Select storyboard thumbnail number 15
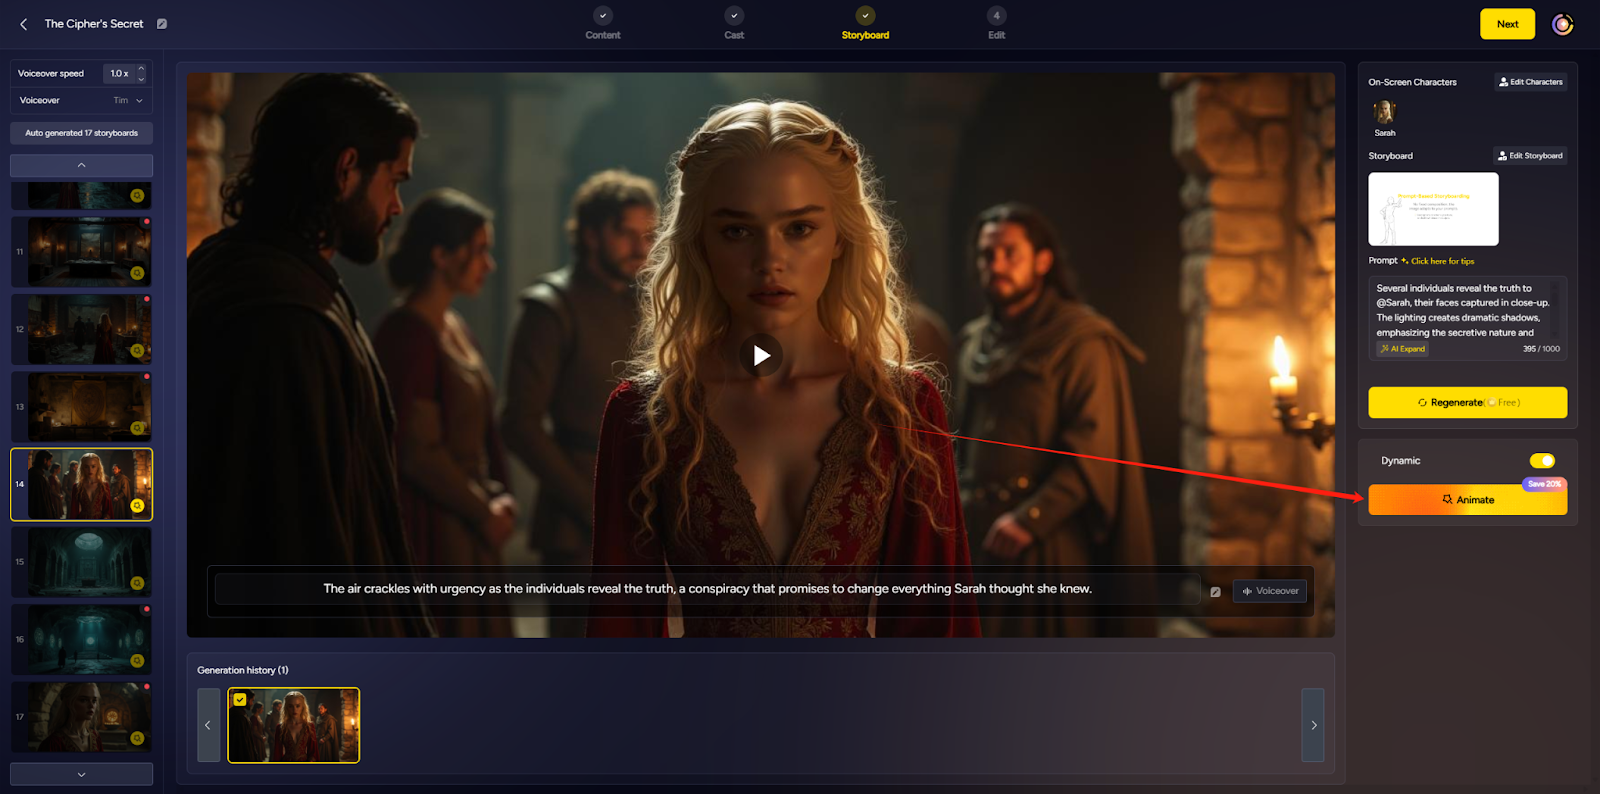The image size is (1600, 794). coord(81,562)
